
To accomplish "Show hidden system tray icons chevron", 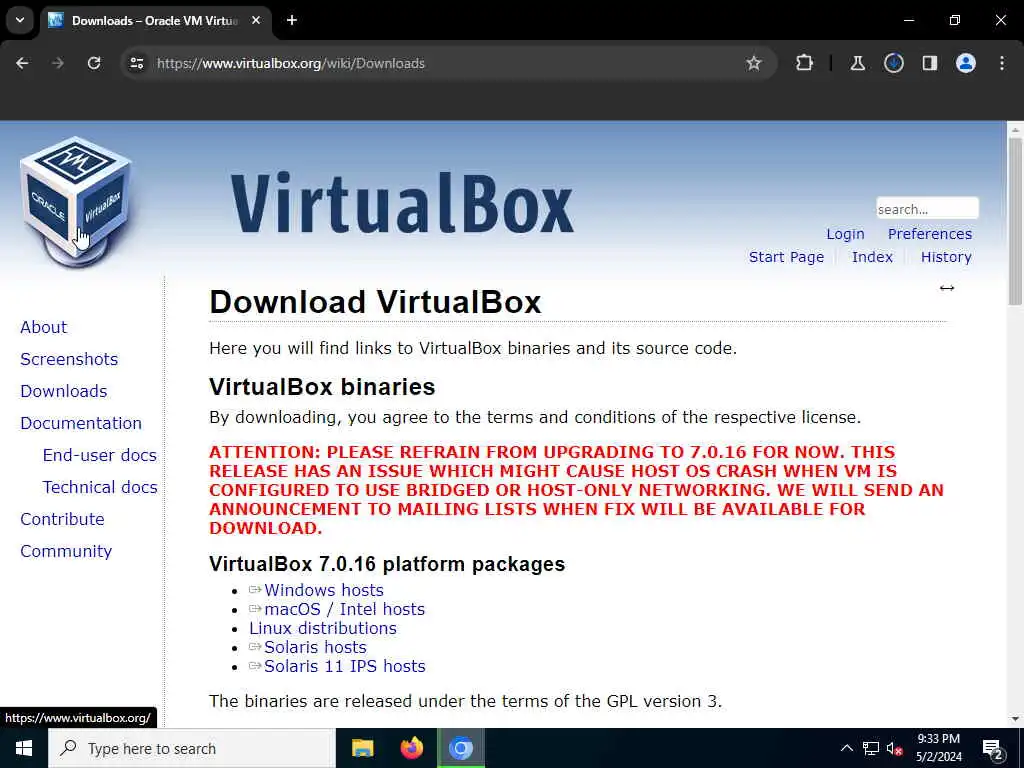I will (846, 748).
